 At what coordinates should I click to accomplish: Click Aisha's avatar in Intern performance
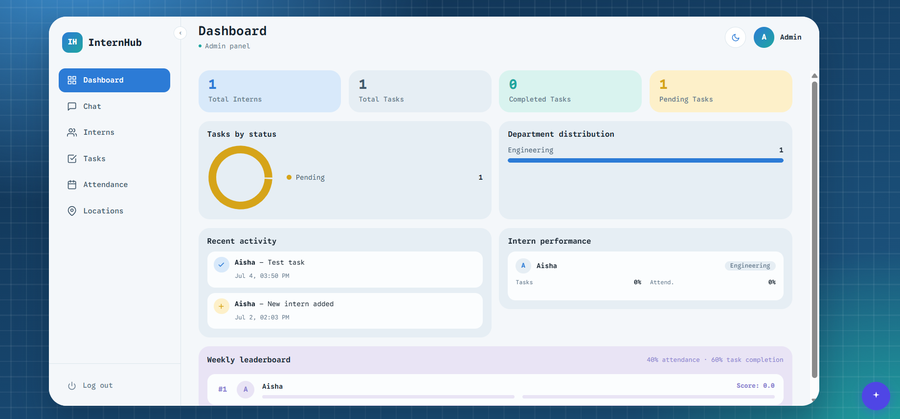523,266
